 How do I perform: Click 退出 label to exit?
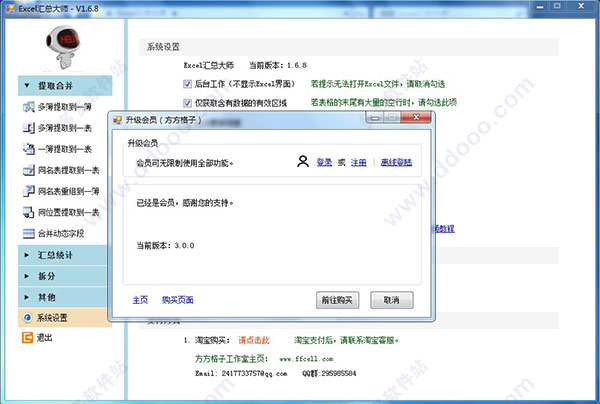(x=44, y=338)
